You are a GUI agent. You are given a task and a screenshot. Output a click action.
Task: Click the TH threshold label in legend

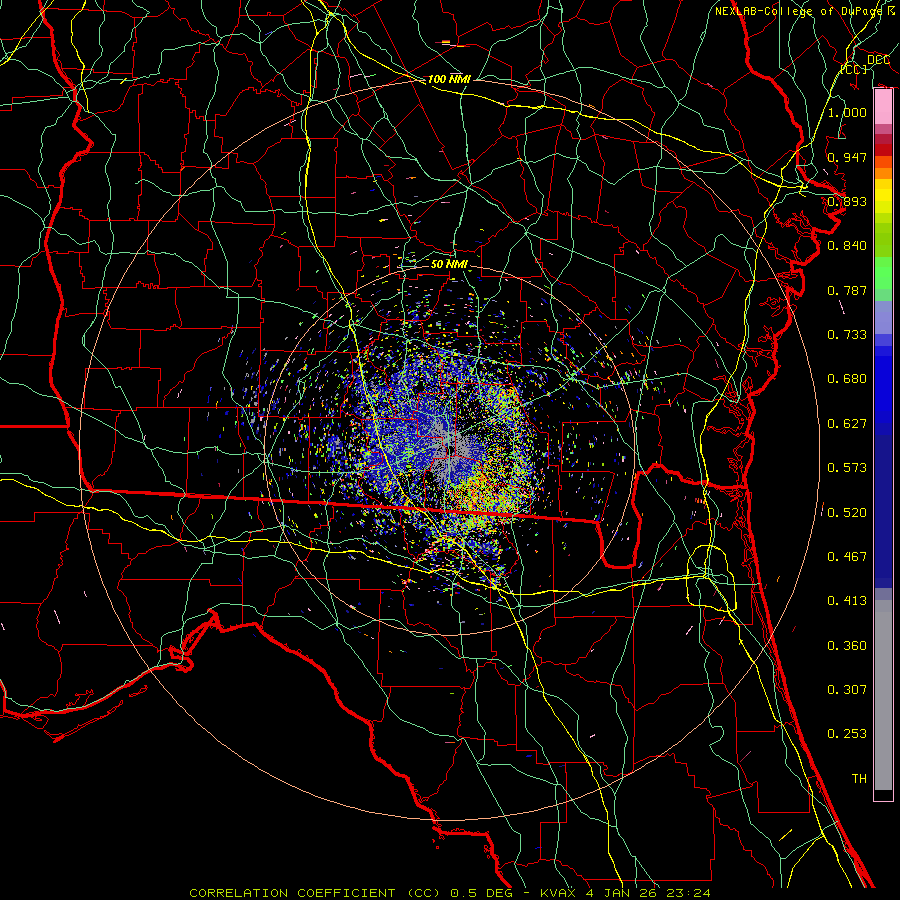859,779
